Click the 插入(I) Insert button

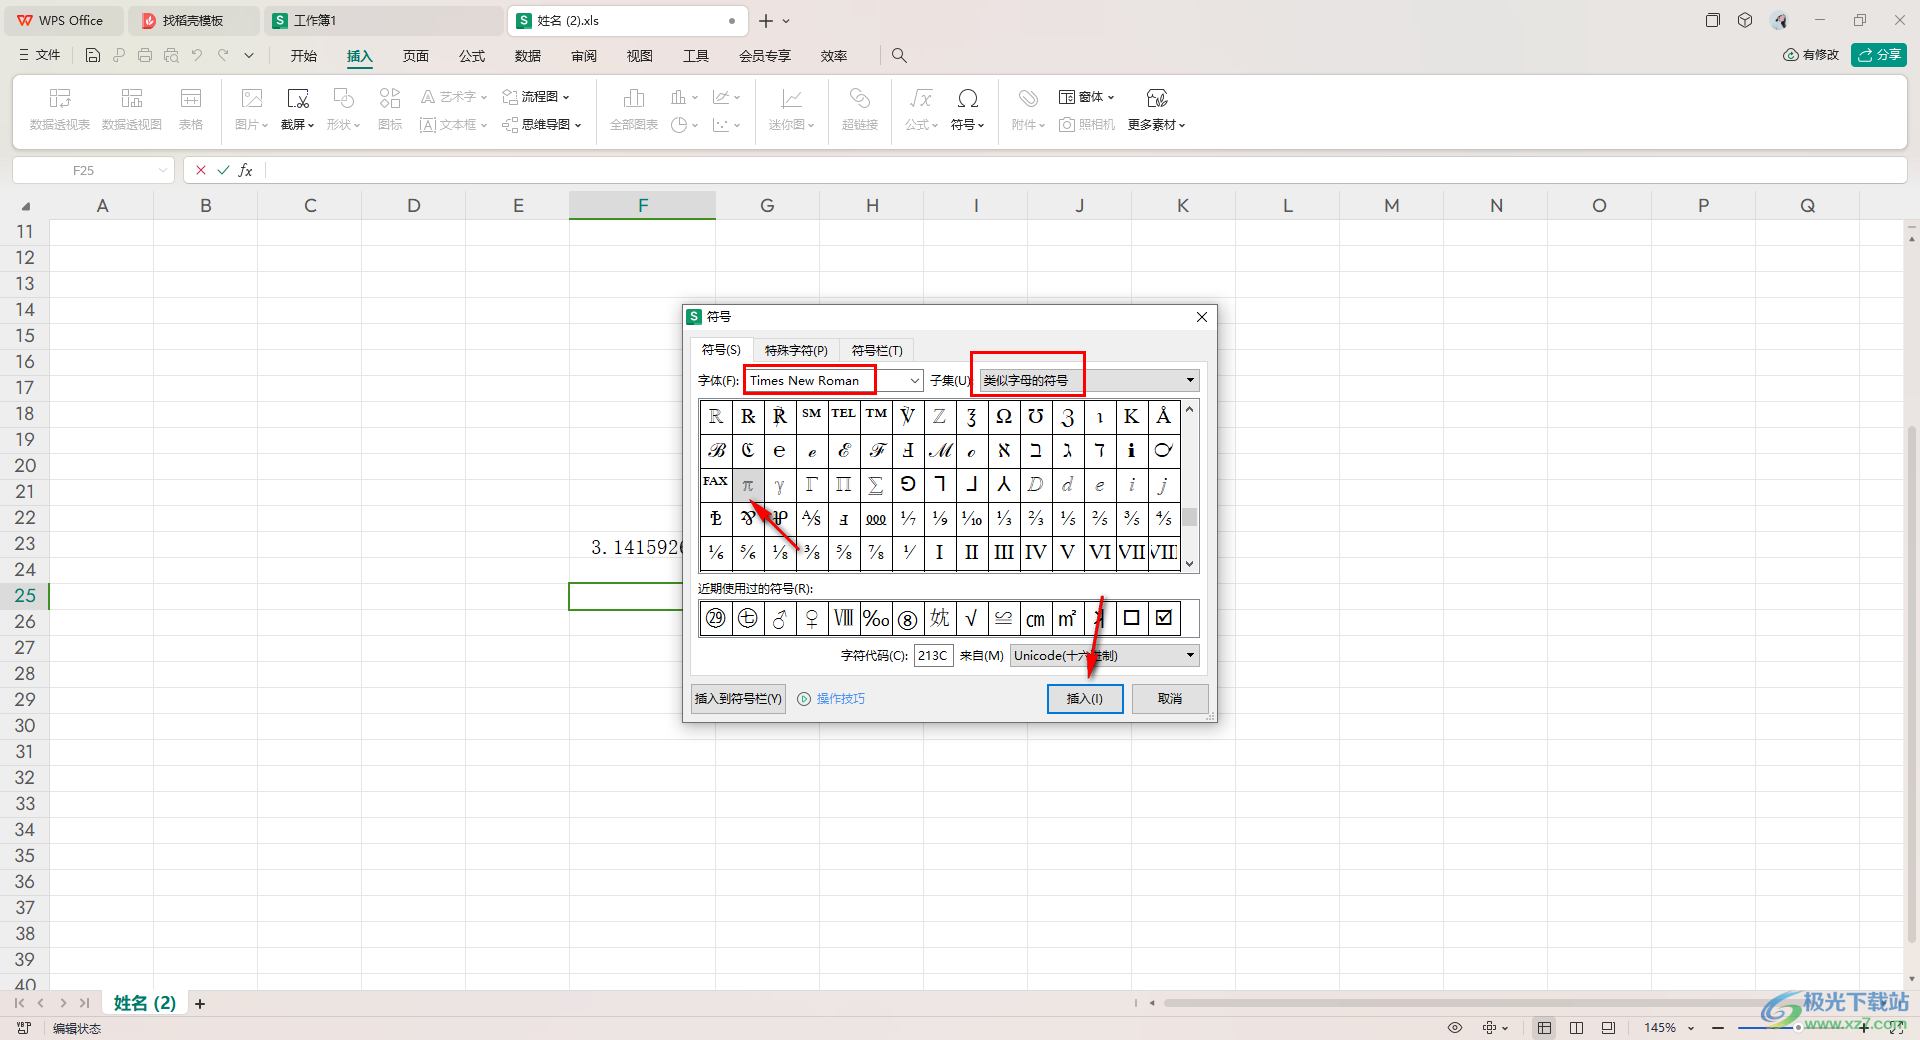tap(1085, 699)
